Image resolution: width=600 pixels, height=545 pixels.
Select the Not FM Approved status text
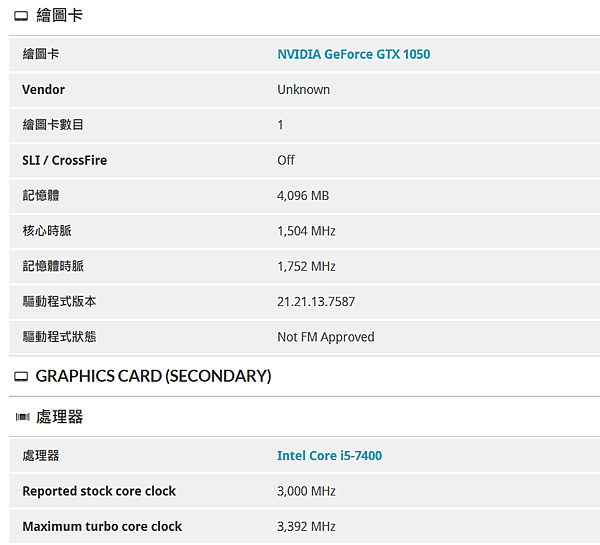point(326,337)
